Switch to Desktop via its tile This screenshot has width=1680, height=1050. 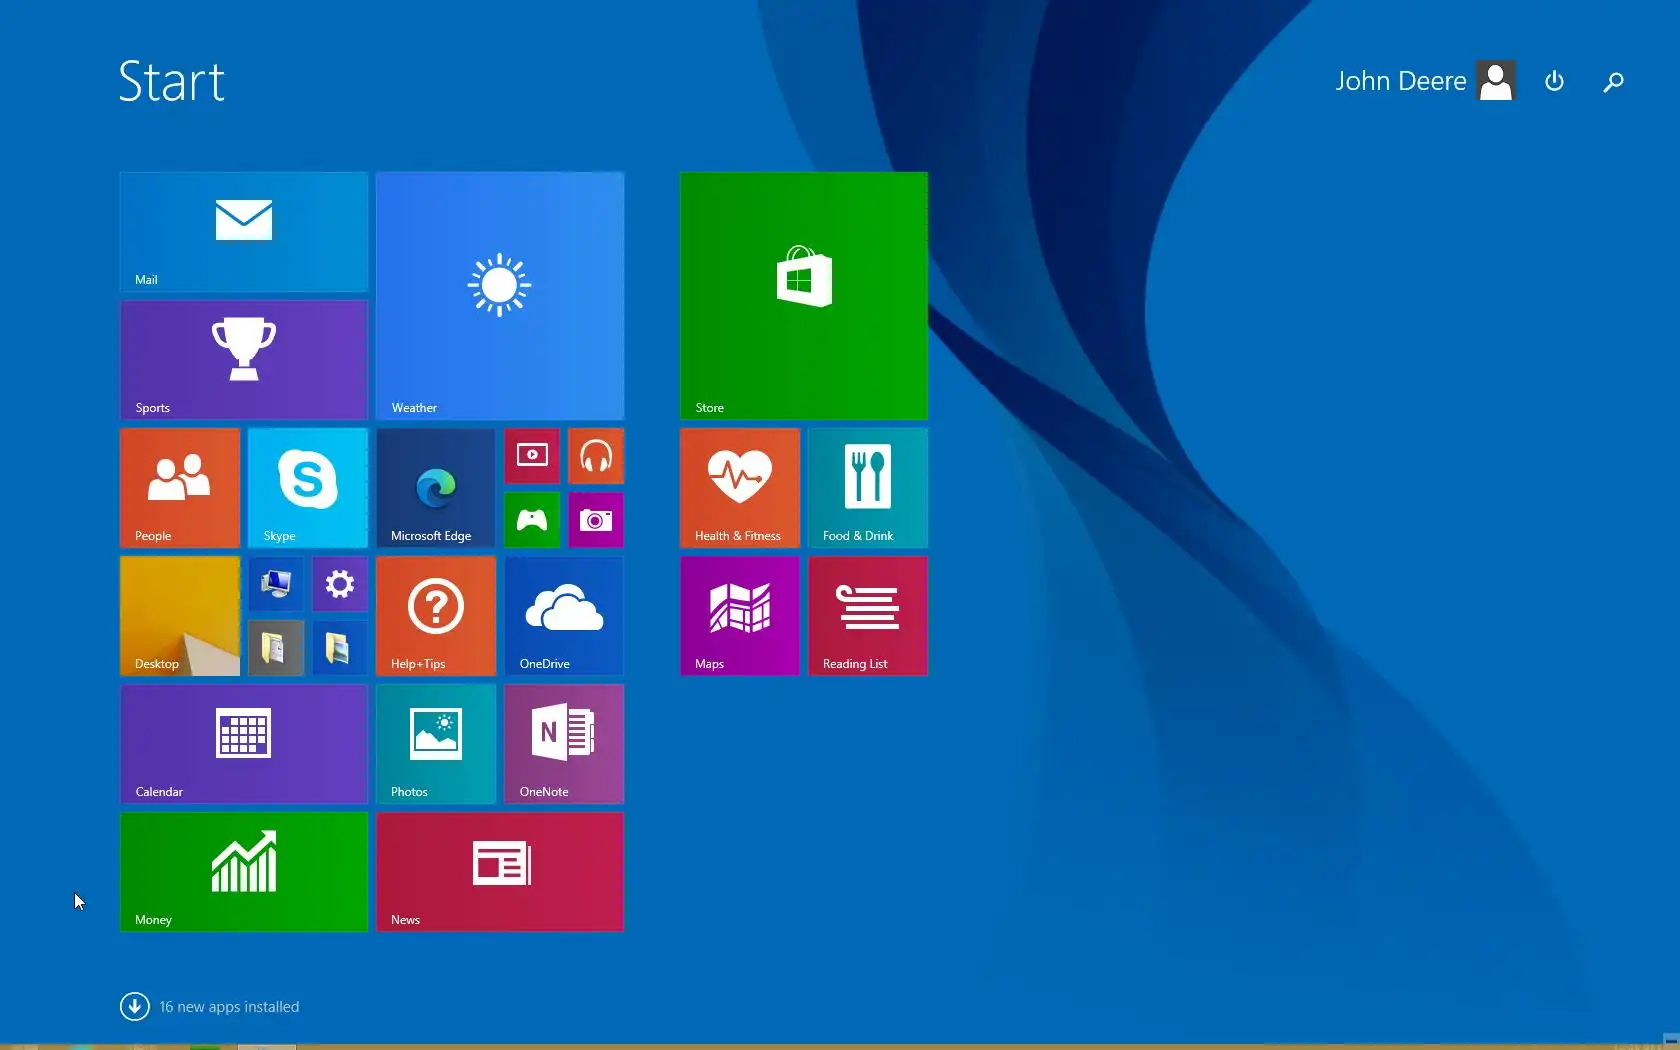180,616
